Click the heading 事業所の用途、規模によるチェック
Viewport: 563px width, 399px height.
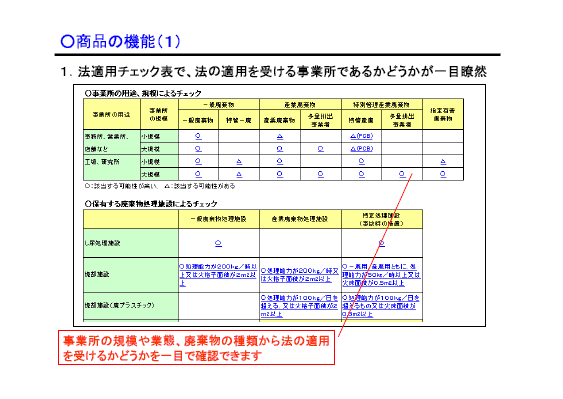[x=143, y=93]
